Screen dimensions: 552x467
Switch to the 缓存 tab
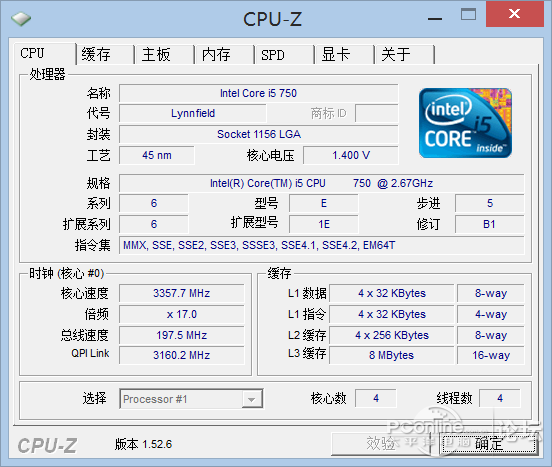pyautogui.click(x=105, y=55)
